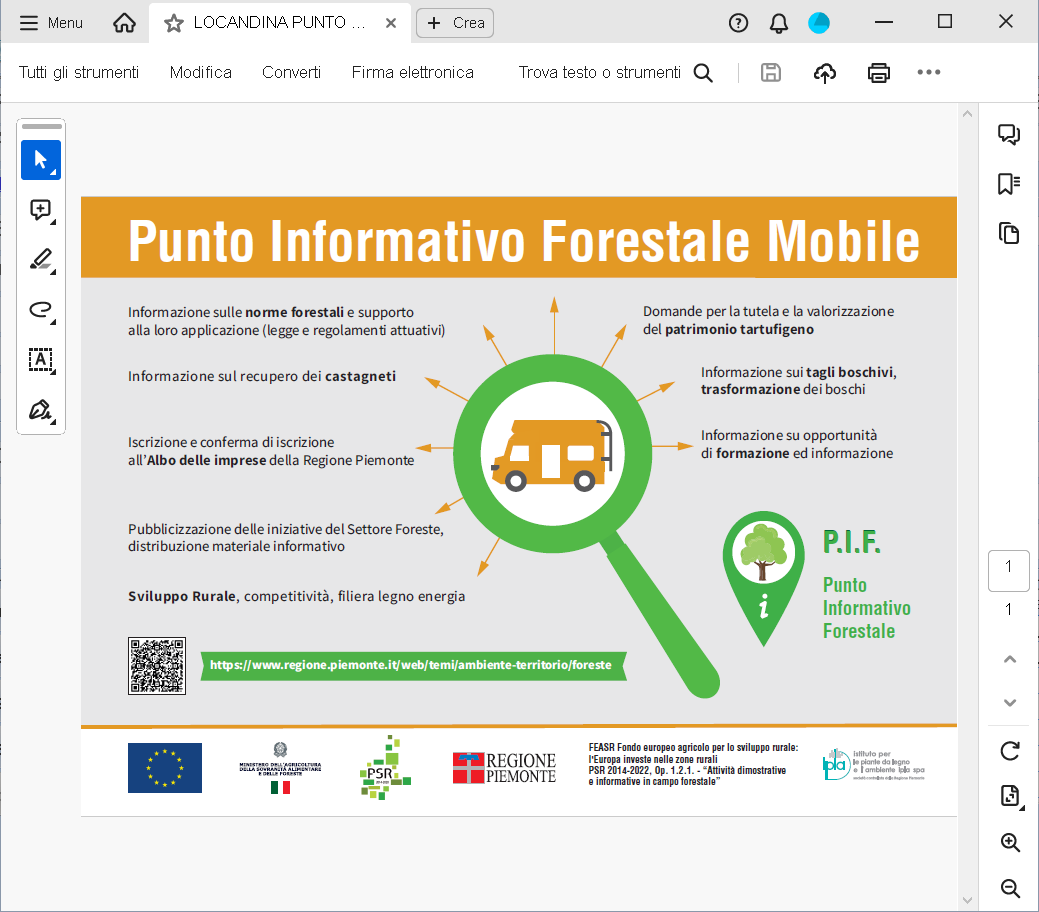Open the page thumbnails panel
Screen dimensions: 1039x912
pos(1009,233)
